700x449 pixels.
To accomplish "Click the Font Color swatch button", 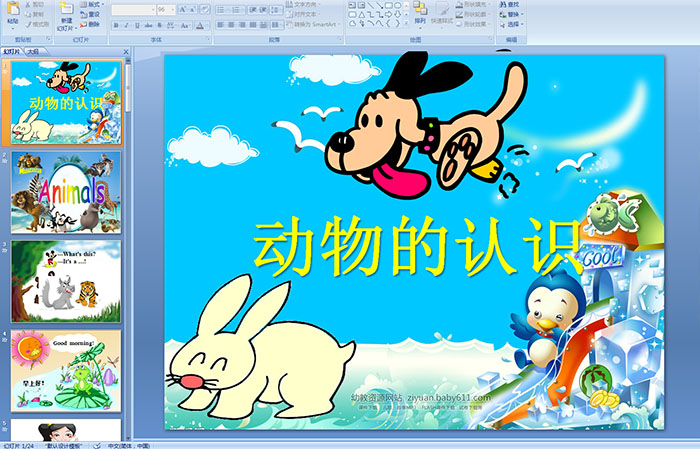I will point(200,25).
